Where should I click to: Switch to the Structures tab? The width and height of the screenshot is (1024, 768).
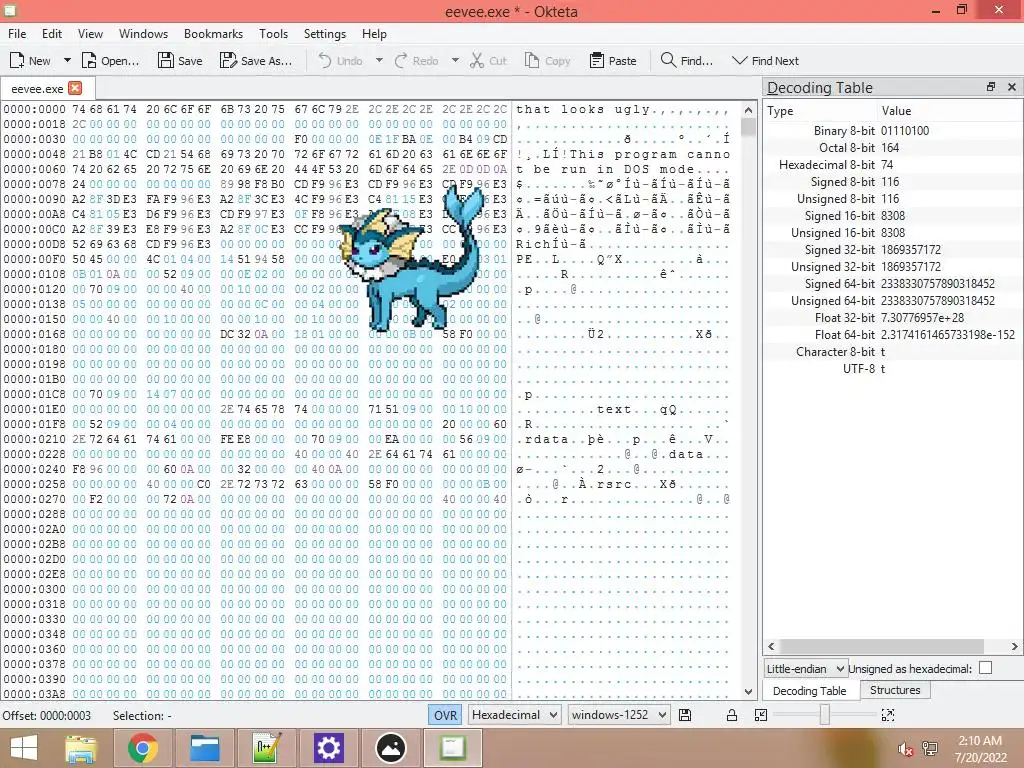pos(895,690)
